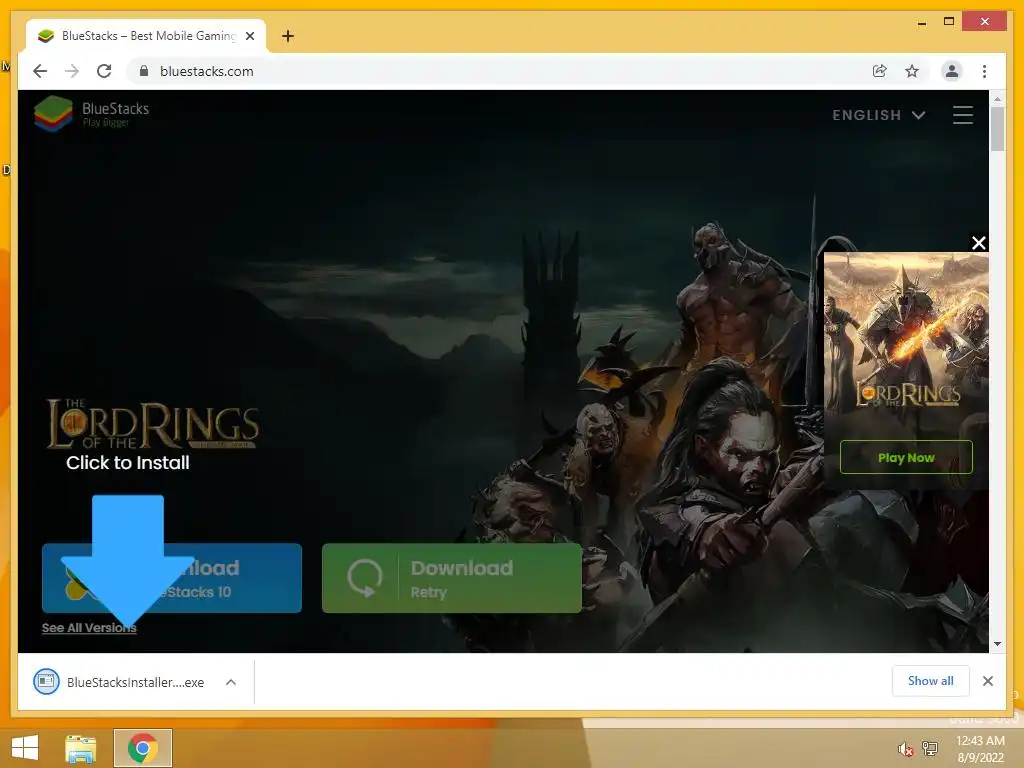This screenshot has width=1024, height=768.
Task: Go back to the previous page
Action: [x=40, y=71]
